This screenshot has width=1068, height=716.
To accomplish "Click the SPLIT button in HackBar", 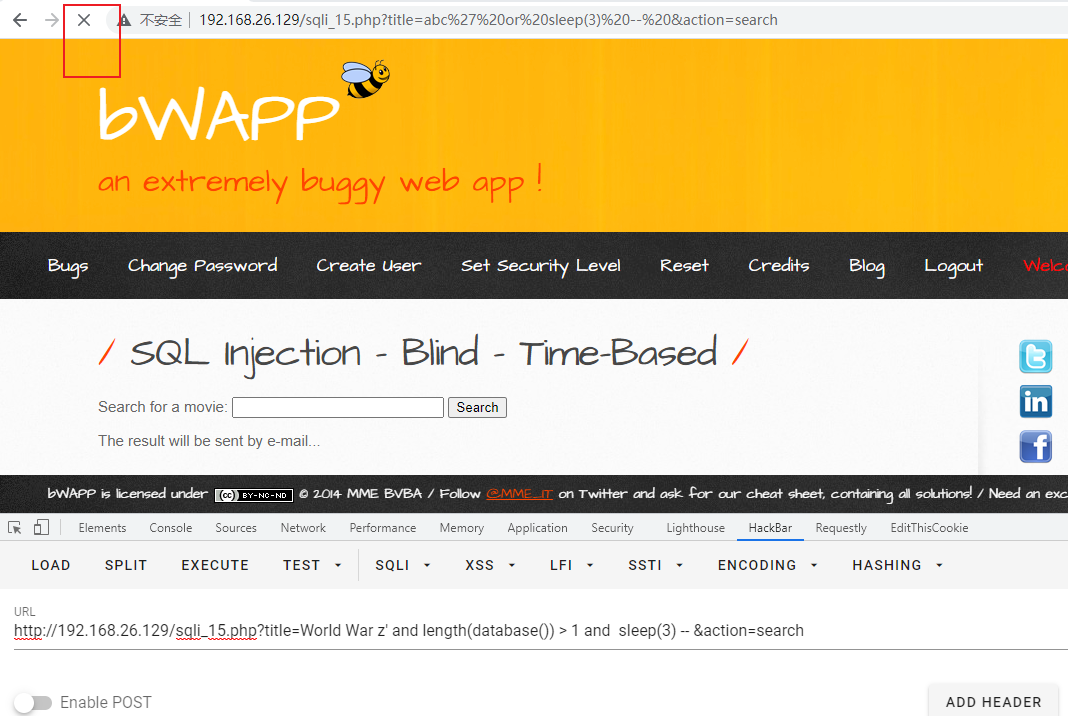I will (125, 565).
